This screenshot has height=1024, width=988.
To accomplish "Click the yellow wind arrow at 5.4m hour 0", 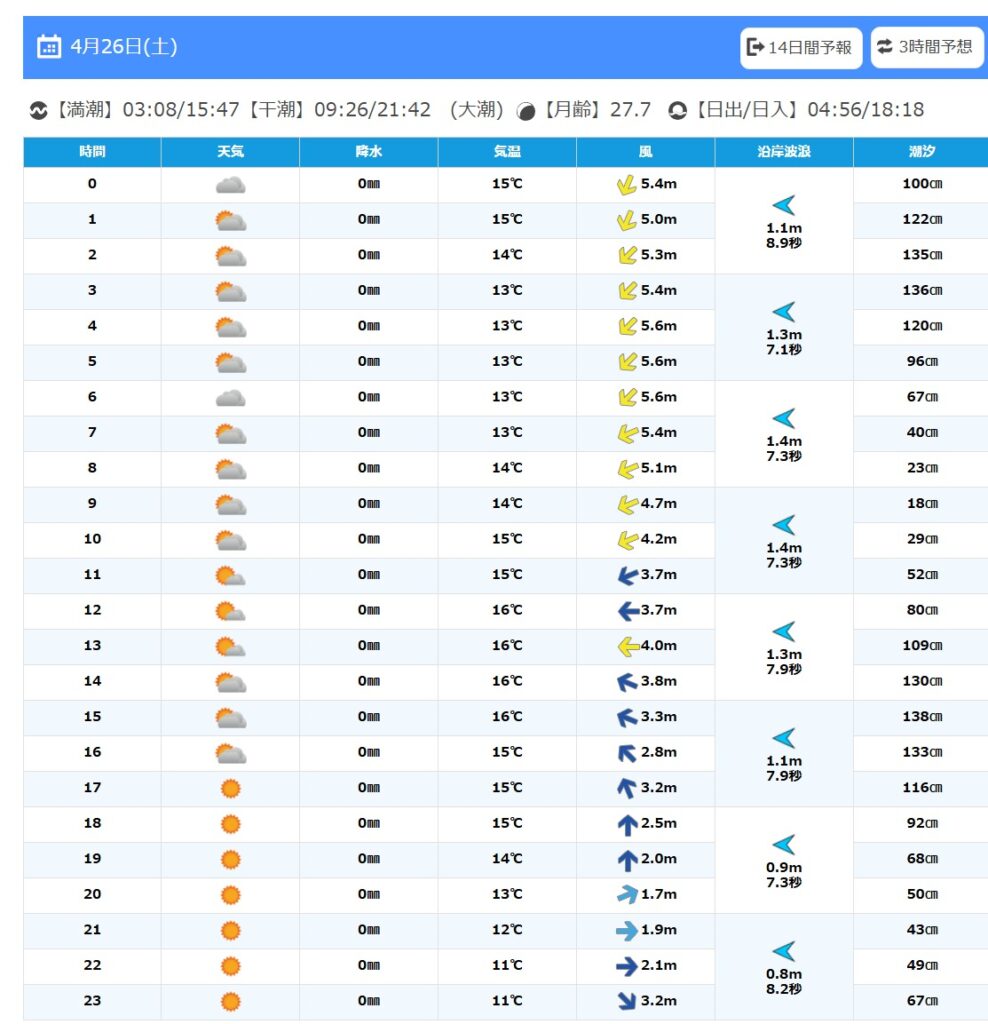I will click(627, 185).
